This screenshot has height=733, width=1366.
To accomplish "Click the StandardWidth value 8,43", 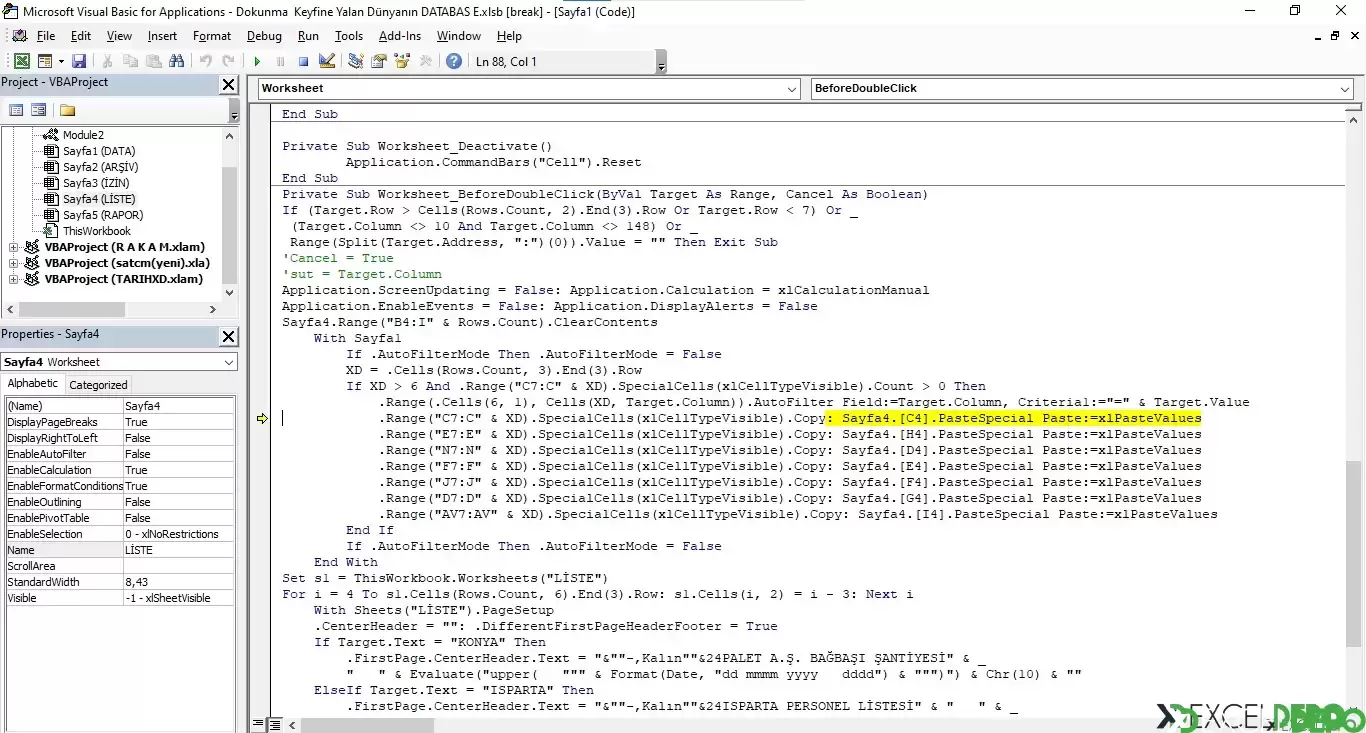I will pyautogui.click(x=179, y=582).
